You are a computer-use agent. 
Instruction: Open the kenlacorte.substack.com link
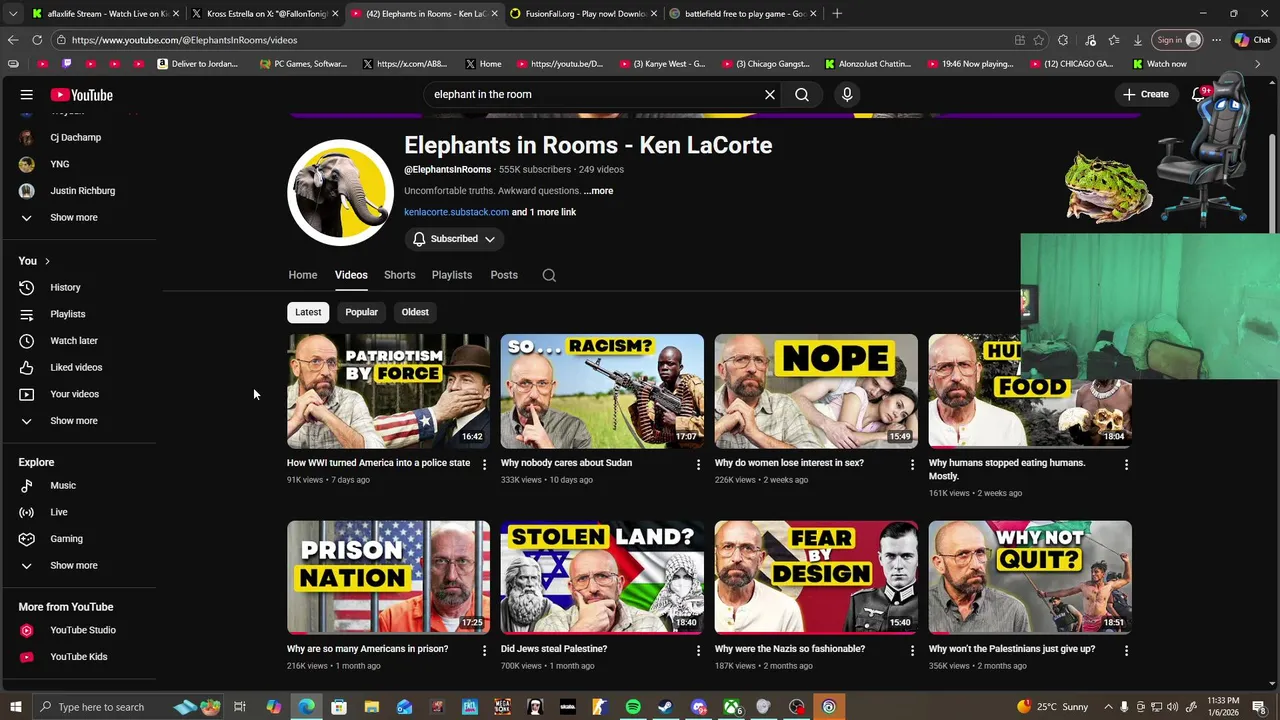[456, 212]
